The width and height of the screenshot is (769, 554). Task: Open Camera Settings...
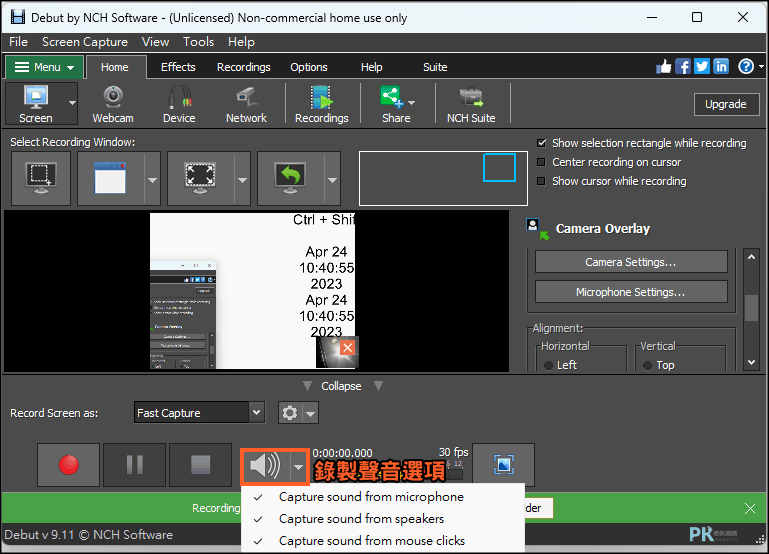coord(631,262)
